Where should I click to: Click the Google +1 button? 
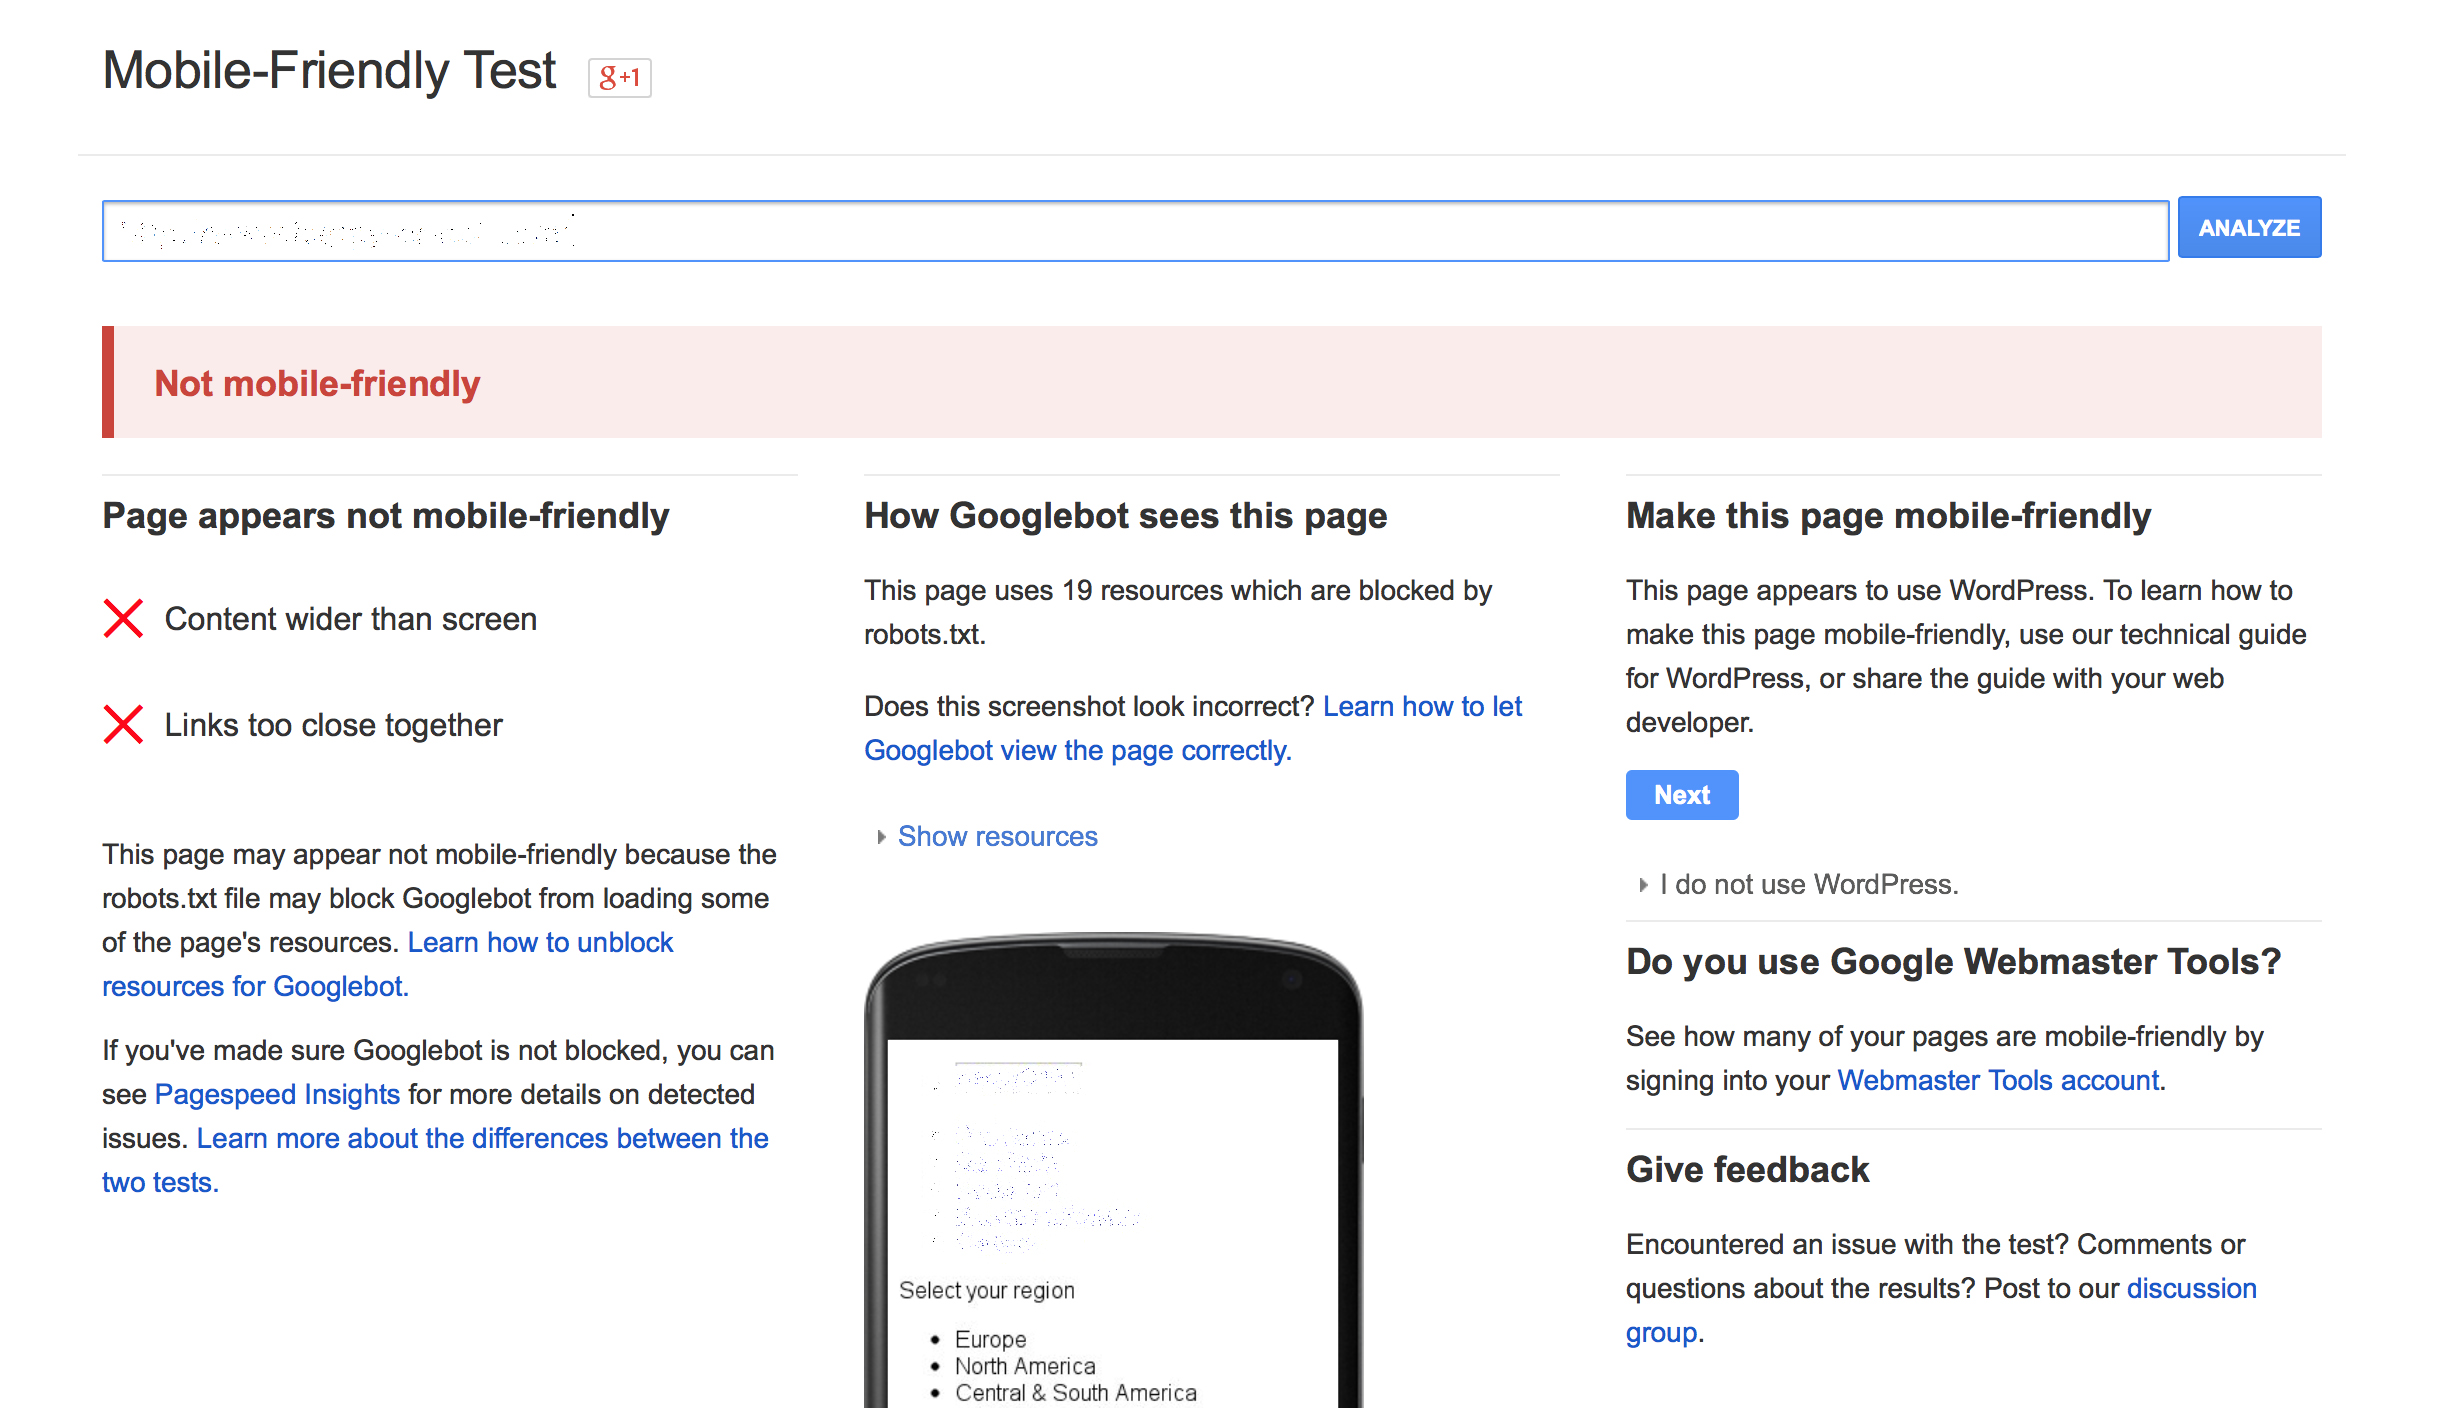pos(619,77)
